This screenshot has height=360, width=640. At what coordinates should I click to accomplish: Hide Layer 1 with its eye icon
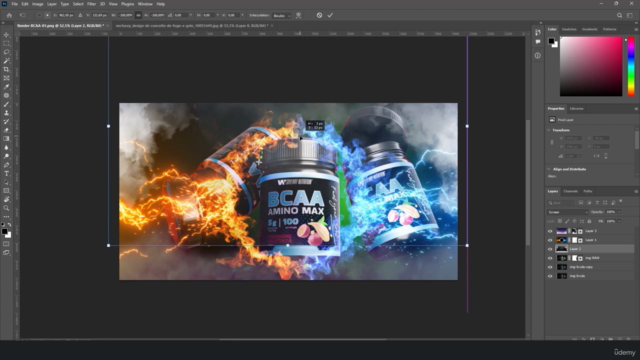click(x=550, y=240)
